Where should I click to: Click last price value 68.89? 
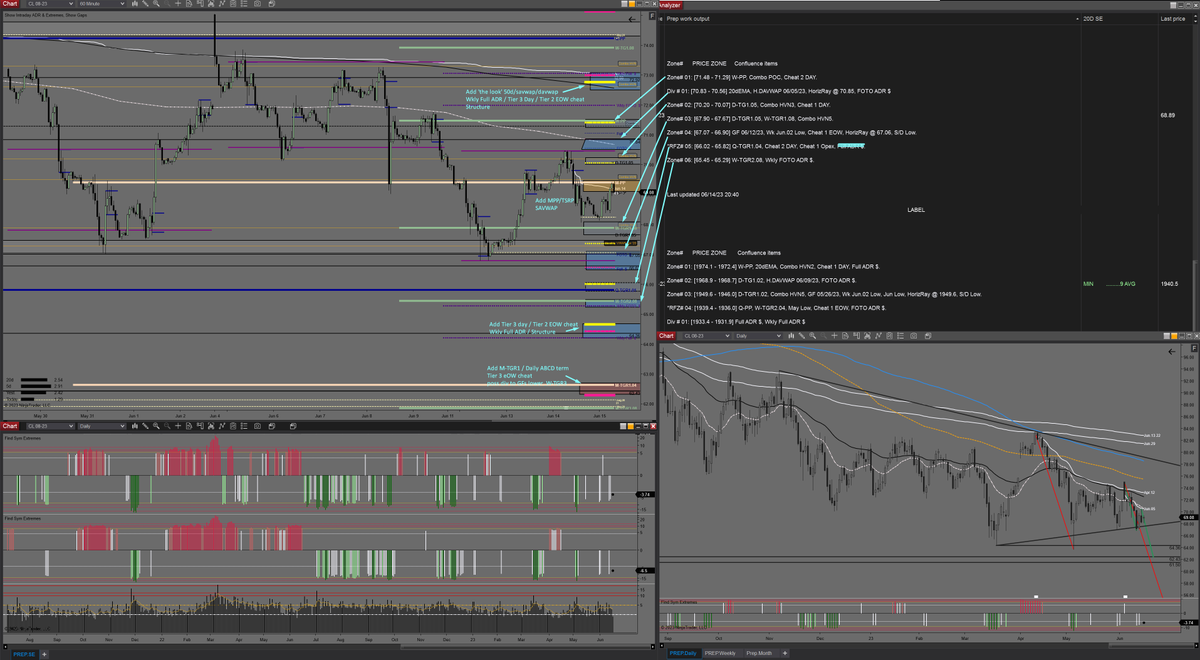point(1167,115)
